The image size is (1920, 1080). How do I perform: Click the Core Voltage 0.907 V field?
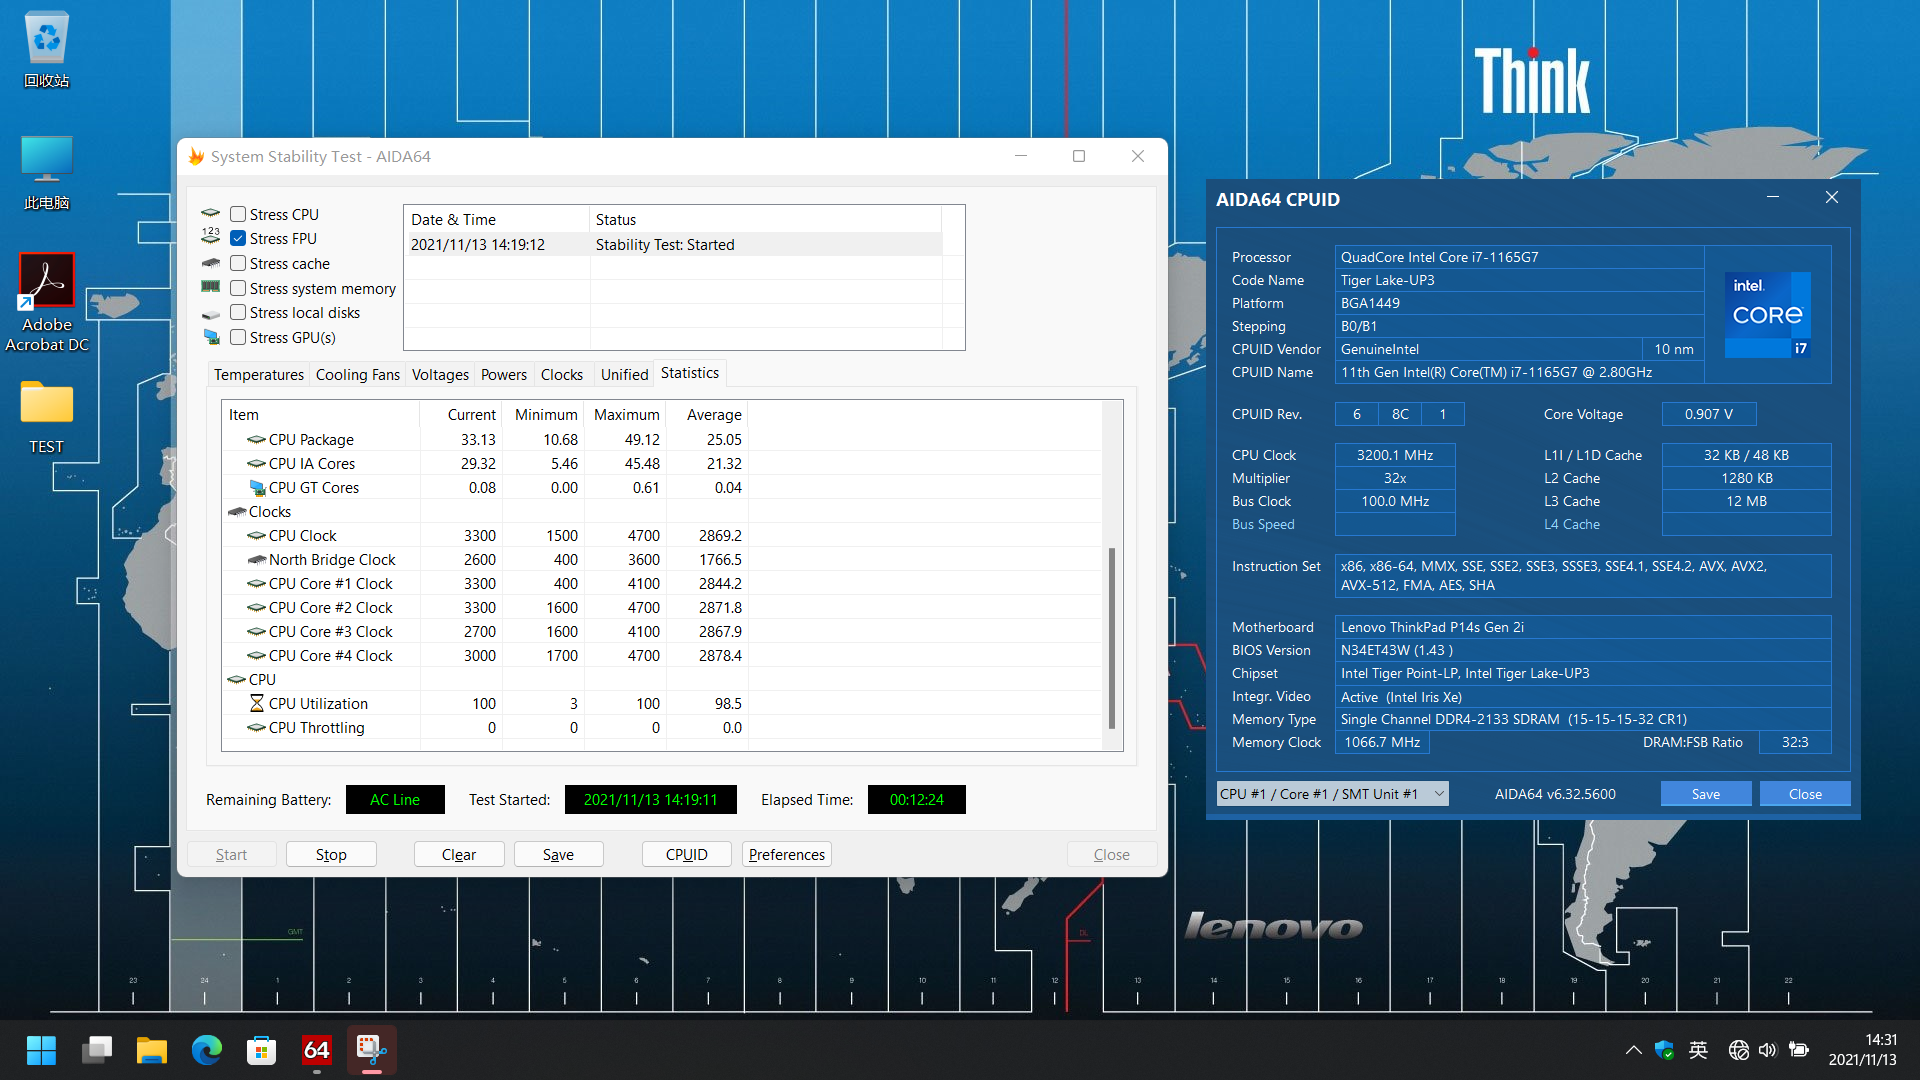coord(1708,414)
